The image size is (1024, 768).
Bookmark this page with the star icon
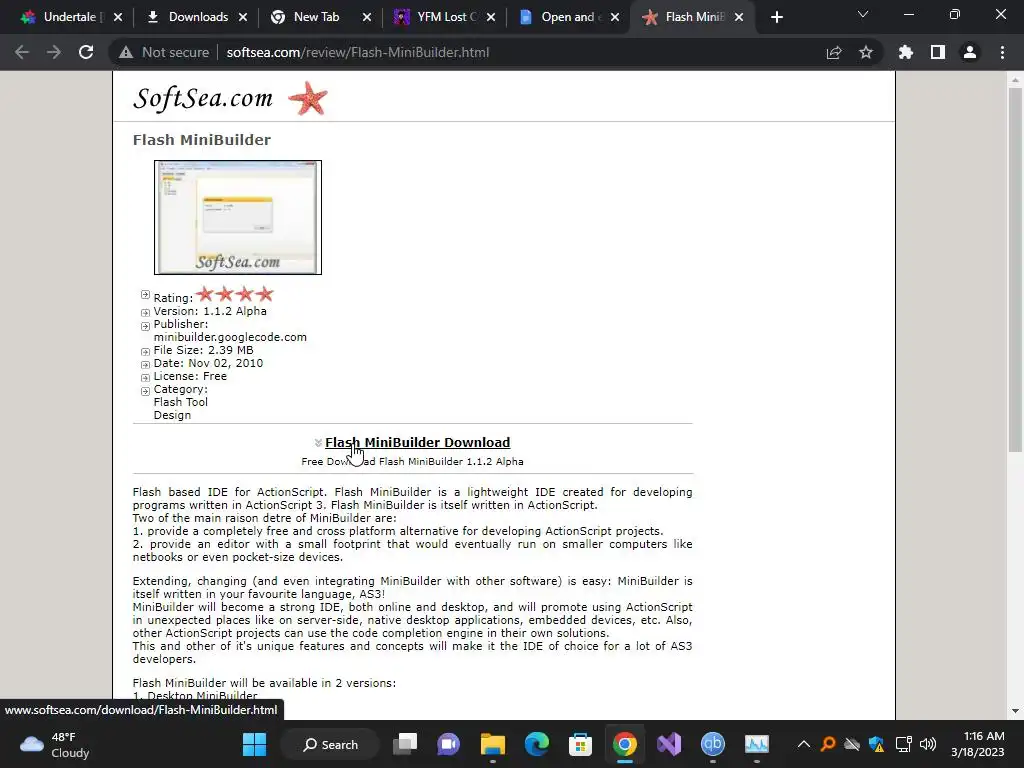click(866, 52)
